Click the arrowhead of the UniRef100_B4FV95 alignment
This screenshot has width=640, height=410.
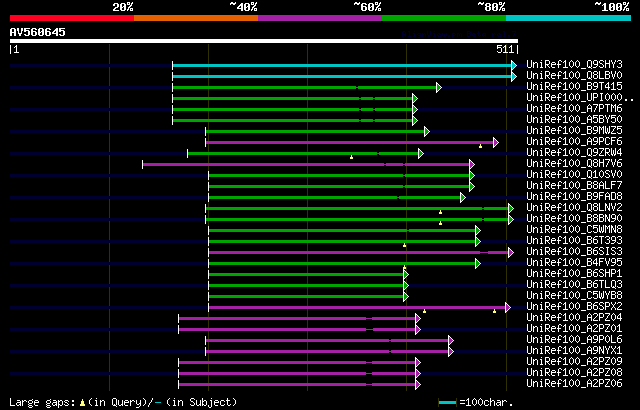pyautogui.click(x=478, y=264)
